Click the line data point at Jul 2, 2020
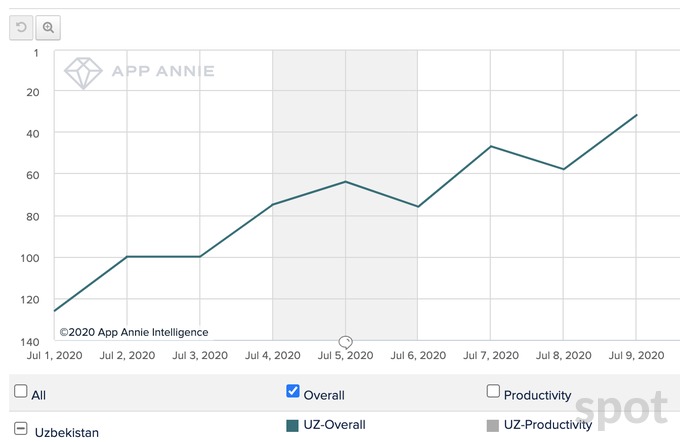Viewport: 680px width, 442px height. (x=127, y=257)
